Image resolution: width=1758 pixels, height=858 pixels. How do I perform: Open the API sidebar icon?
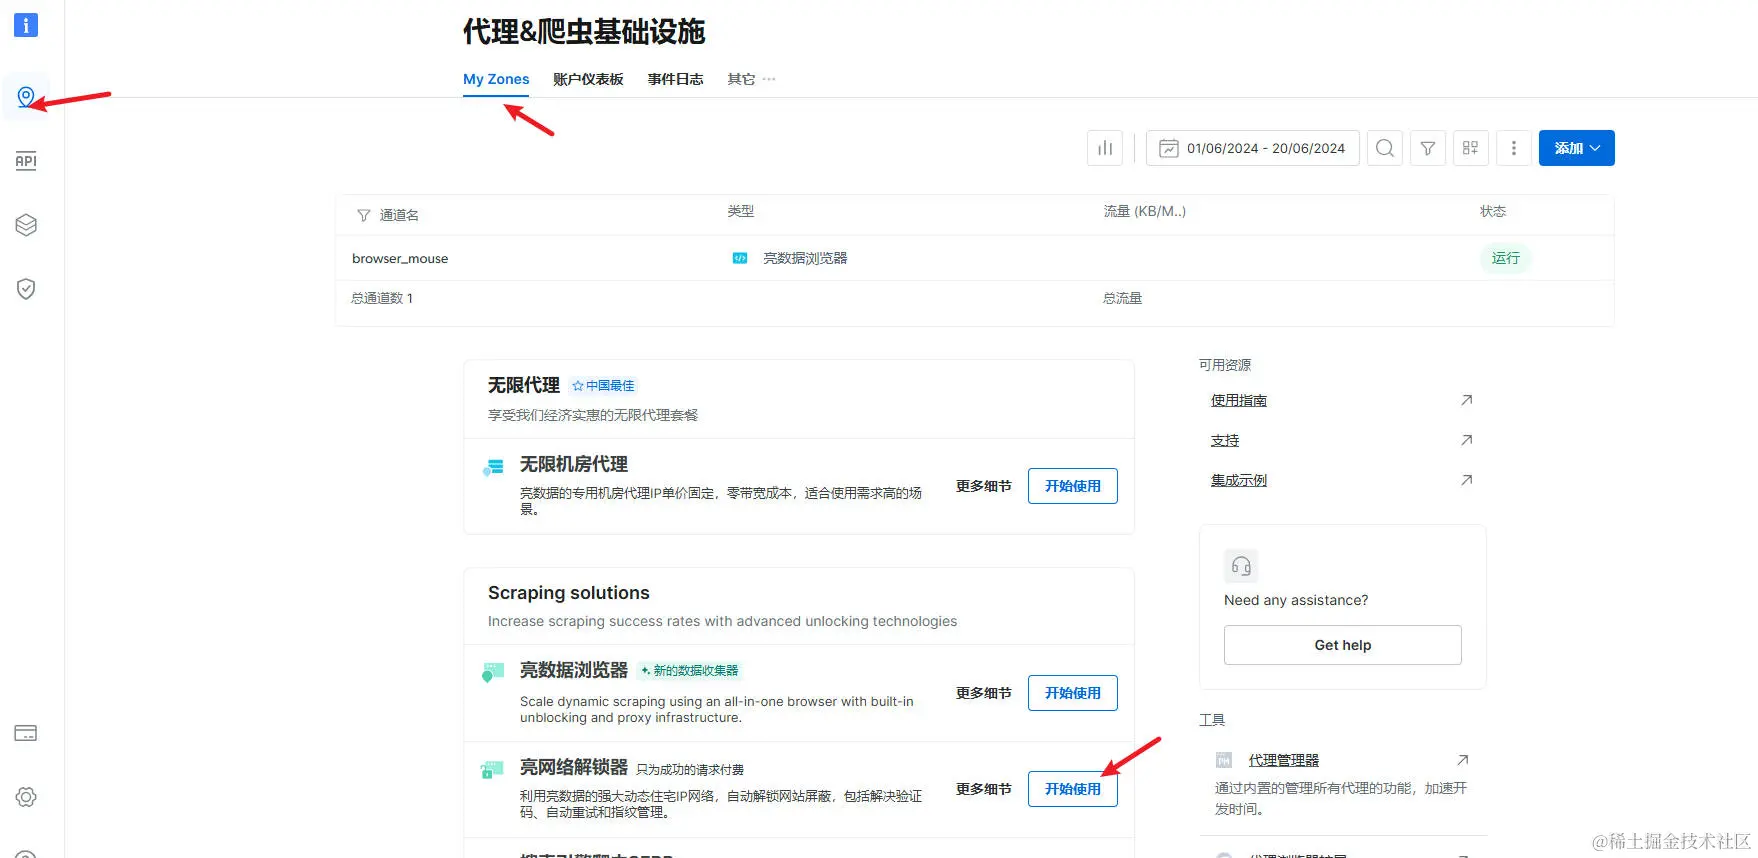(x=26, y=161)
